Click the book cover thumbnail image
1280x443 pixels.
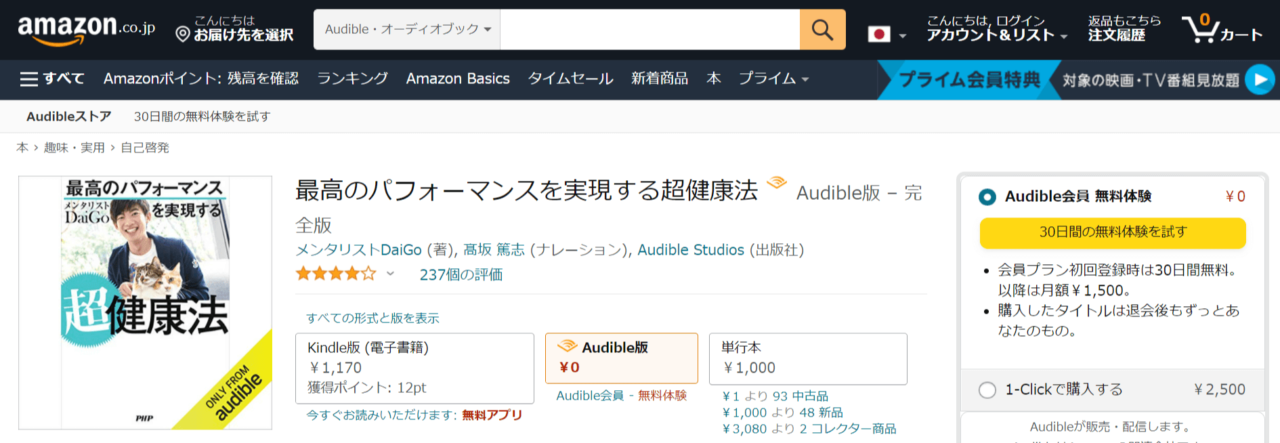(145, 302)
